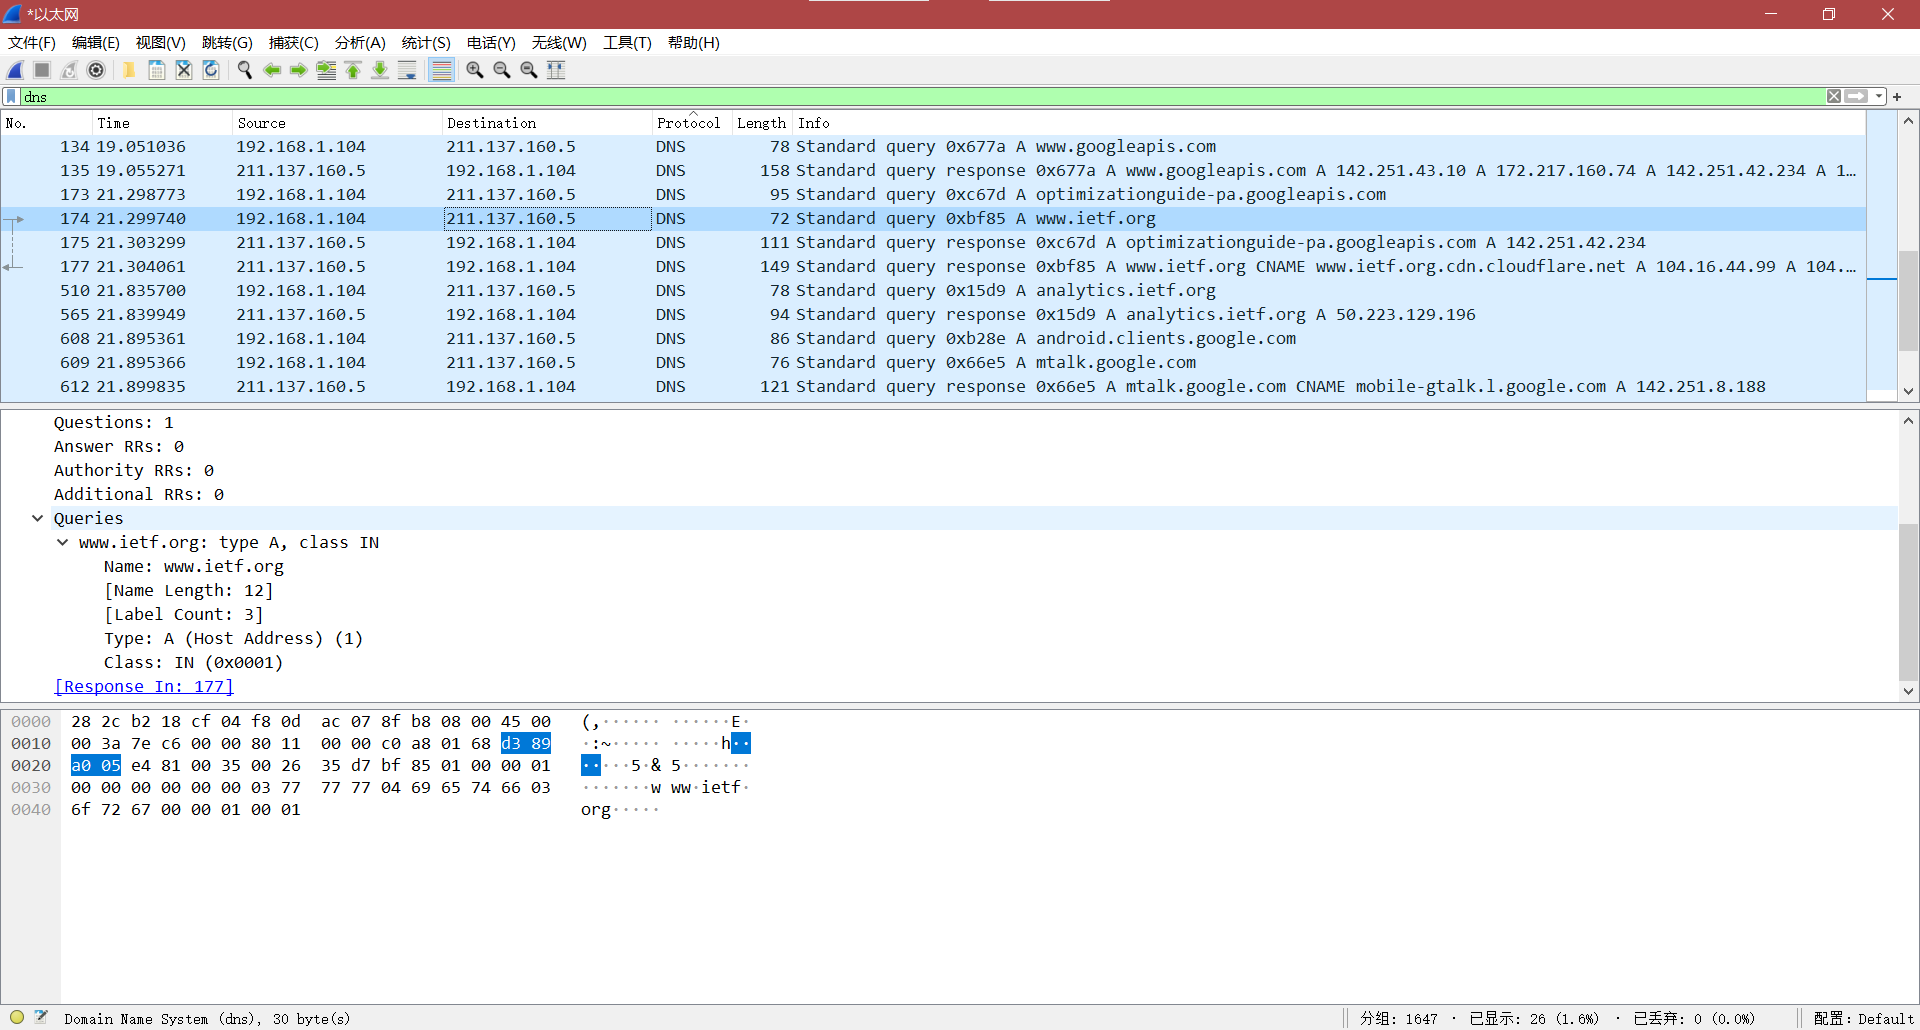Viewport: 1920px width, 1030px height.
Task: Reset text zoom to normal size
Action: [x=529, y=70]
